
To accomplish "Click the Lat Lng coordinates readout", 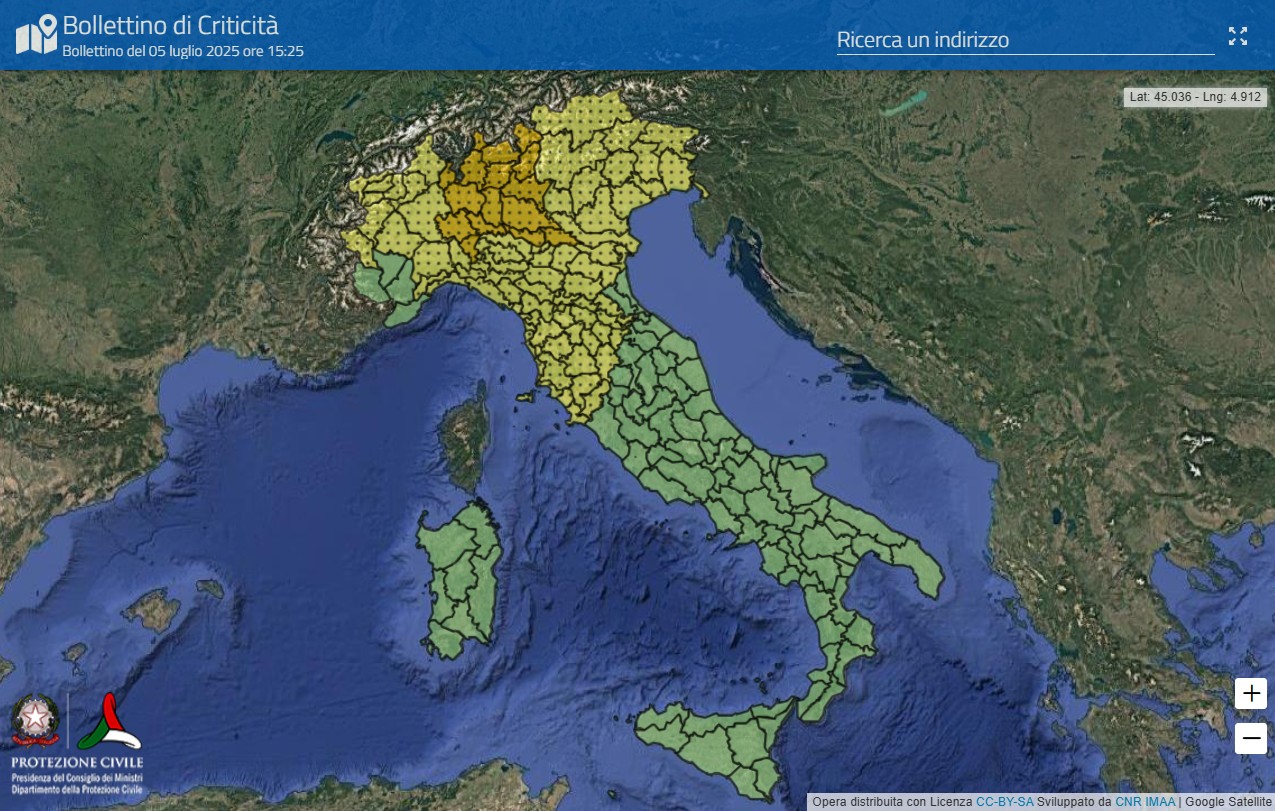I will [1196, 97].
